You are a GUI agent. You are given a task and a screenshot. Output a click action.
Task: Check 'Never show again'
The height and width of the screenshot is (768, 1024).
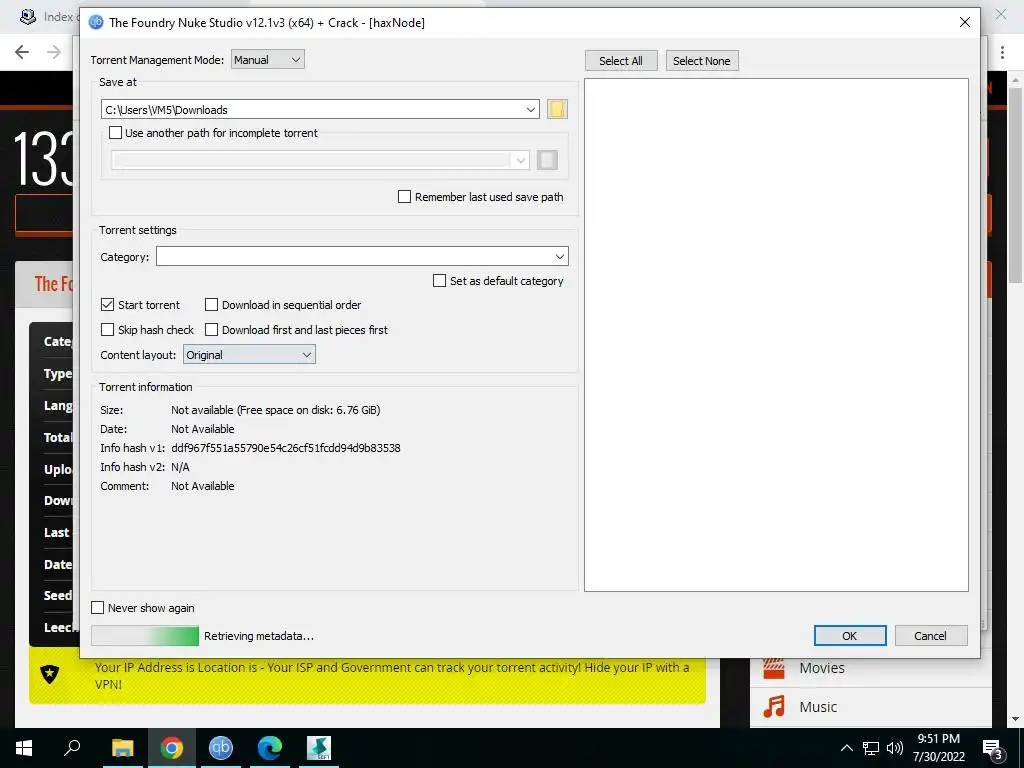pos(97,608)
